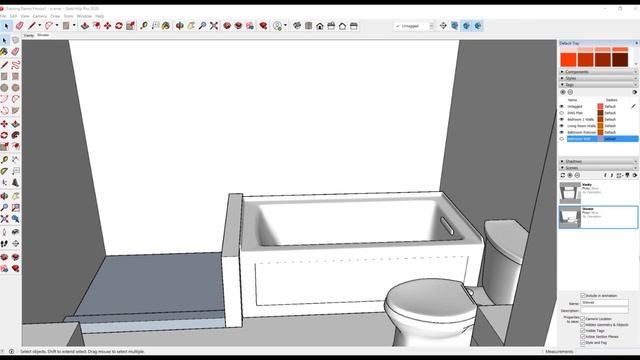Expand the Components panel
This screenshot has width=640, height=360.
click(x=598, y=72)
